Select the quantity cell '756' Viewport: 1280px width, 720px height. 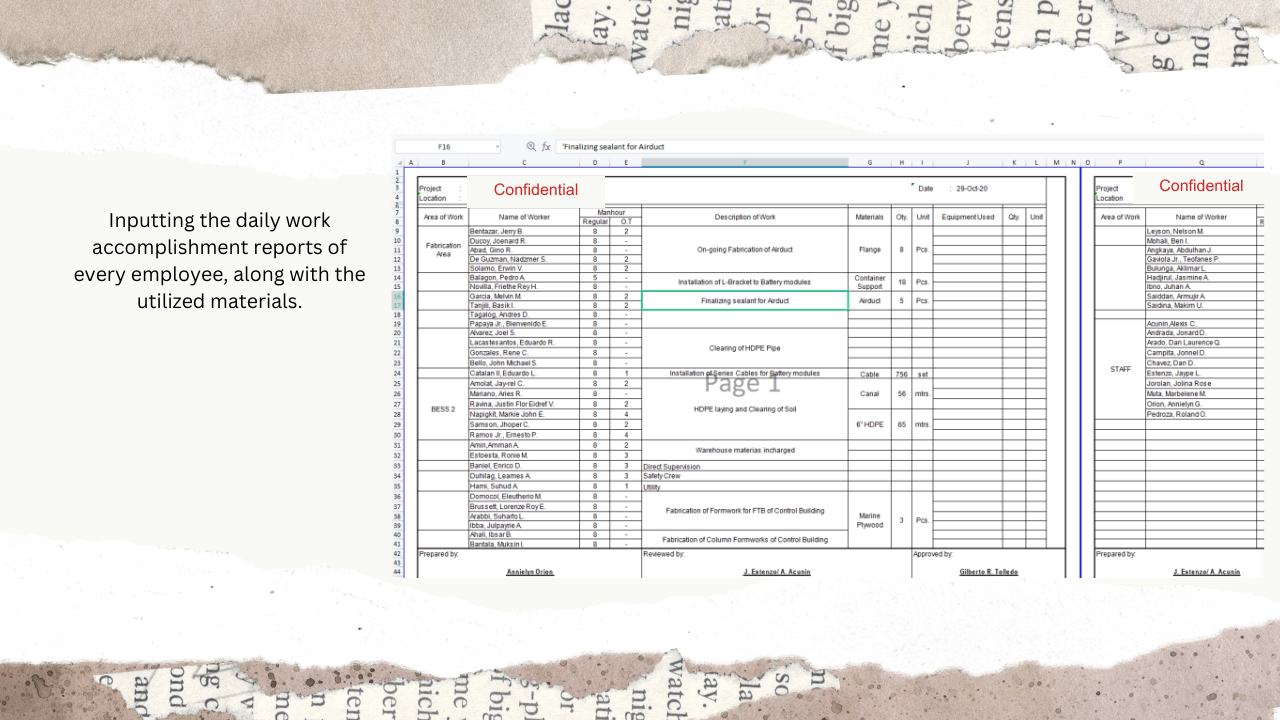(x=902, y=374)
